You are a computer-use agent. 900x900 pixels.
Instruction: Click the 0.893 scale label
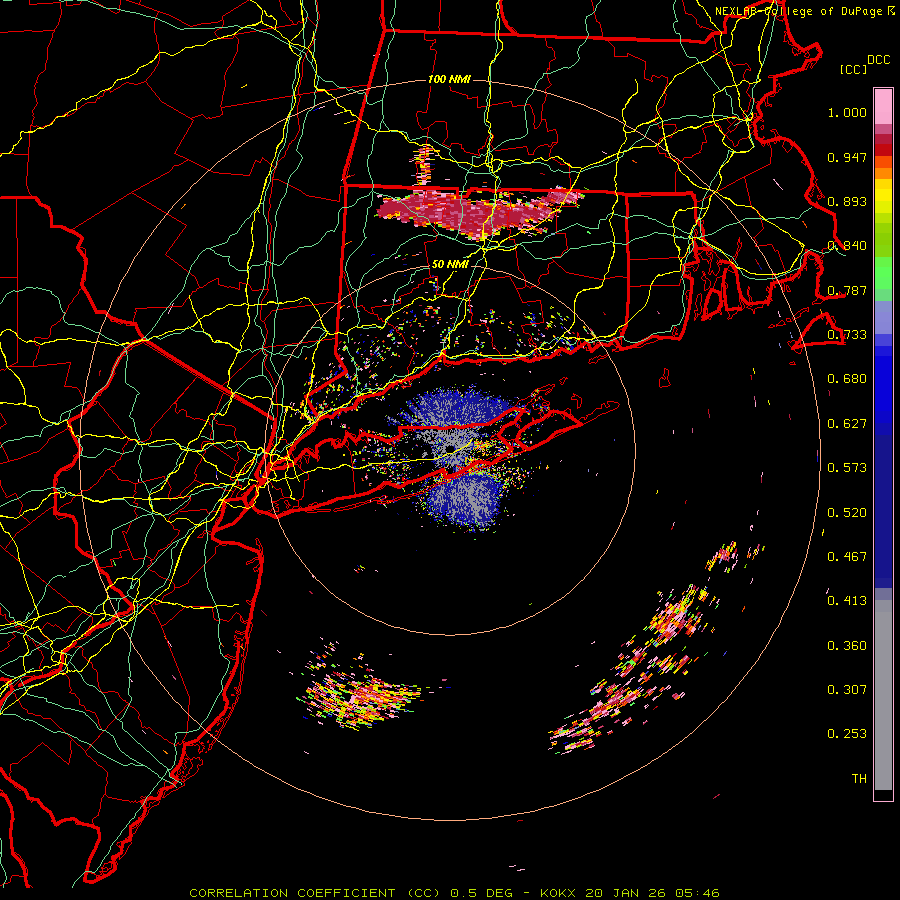(x=847, y=201)
